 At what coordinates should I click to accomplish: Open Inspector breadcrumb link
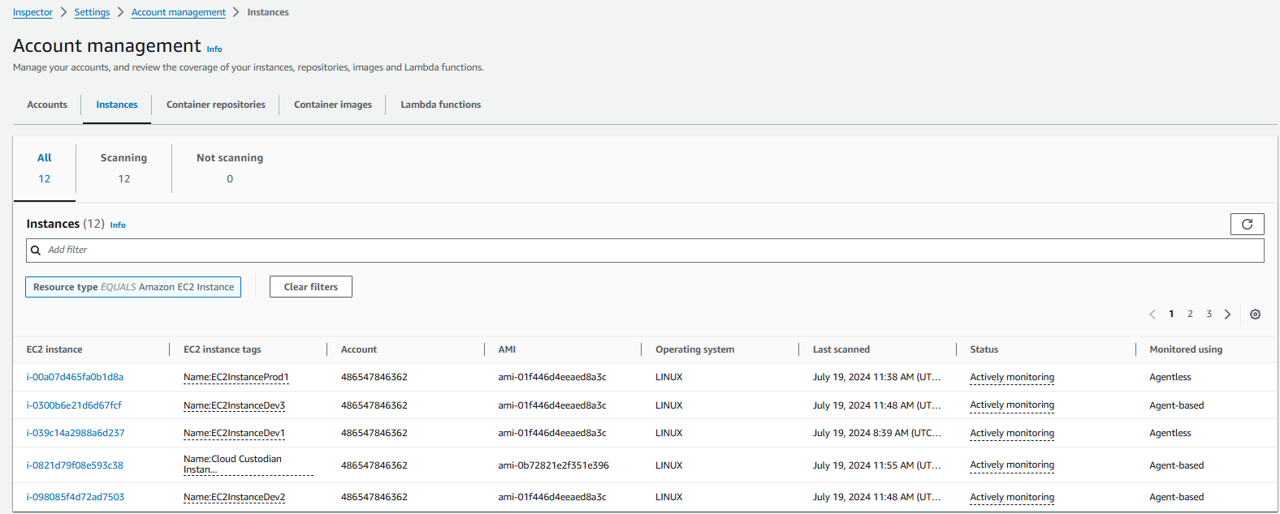(33, 12)
